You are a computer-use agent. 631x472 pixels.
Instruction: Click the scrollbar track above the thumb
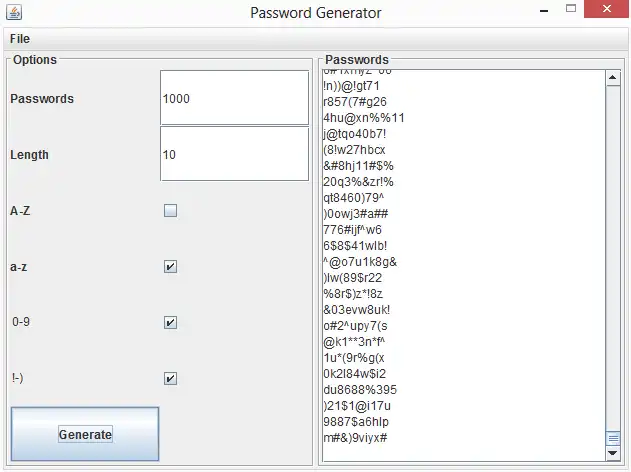[x=613, y=250]
